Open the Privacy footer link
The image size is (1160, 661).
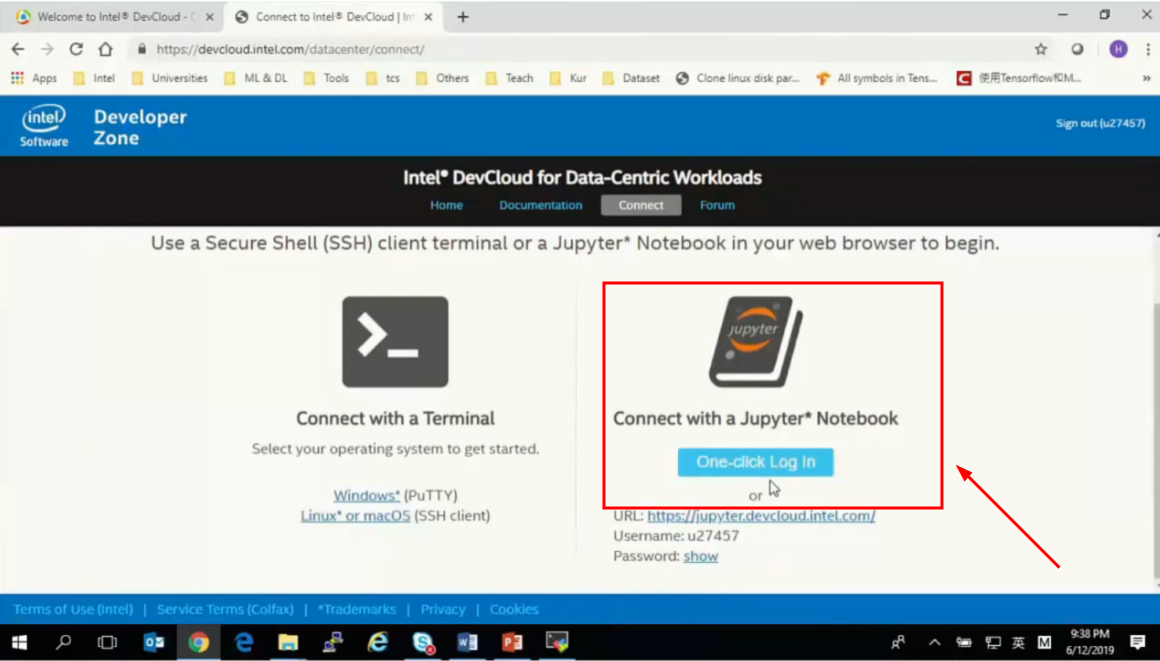(443, 609)
